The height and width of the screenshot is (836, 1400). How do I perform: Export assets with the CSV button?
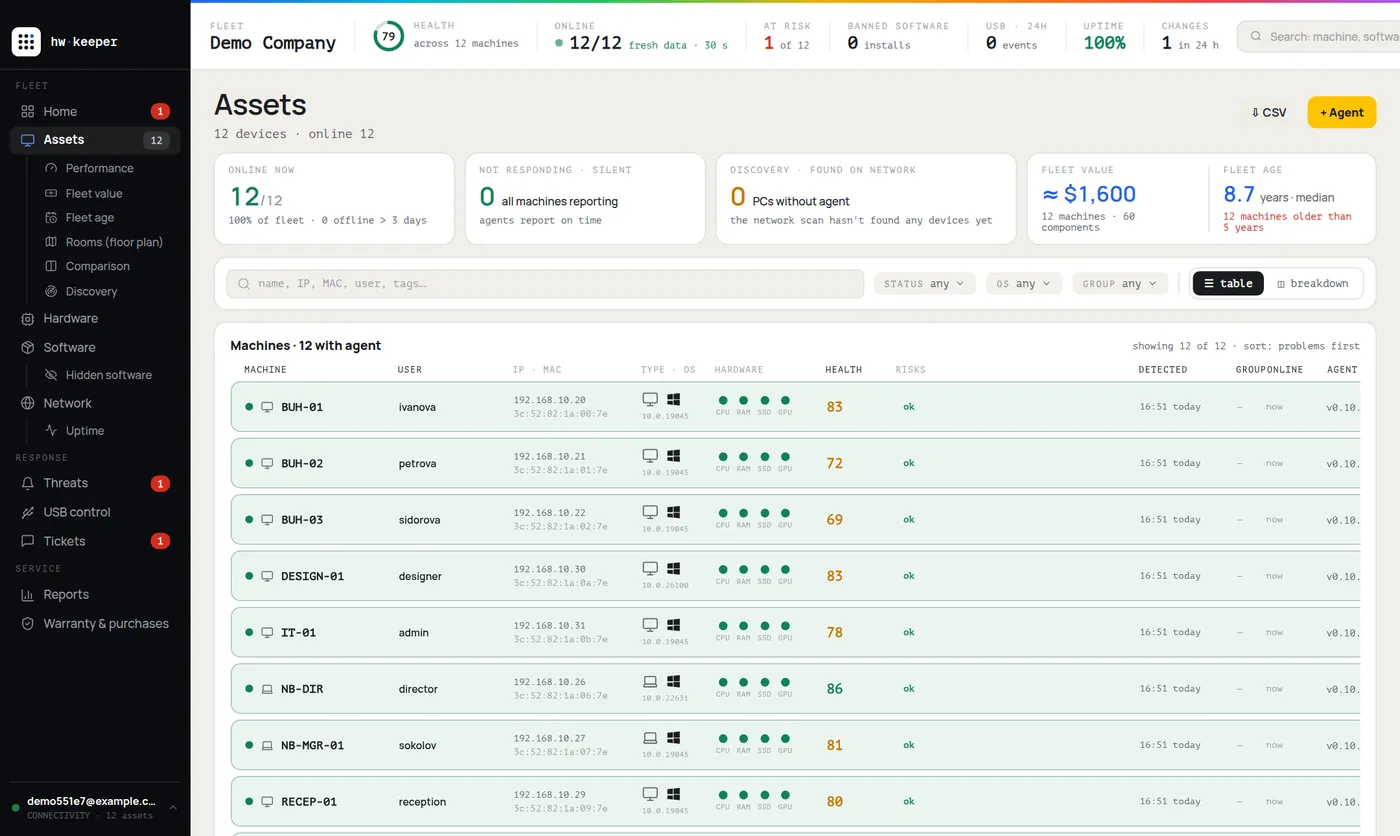tap(1268, 112)
